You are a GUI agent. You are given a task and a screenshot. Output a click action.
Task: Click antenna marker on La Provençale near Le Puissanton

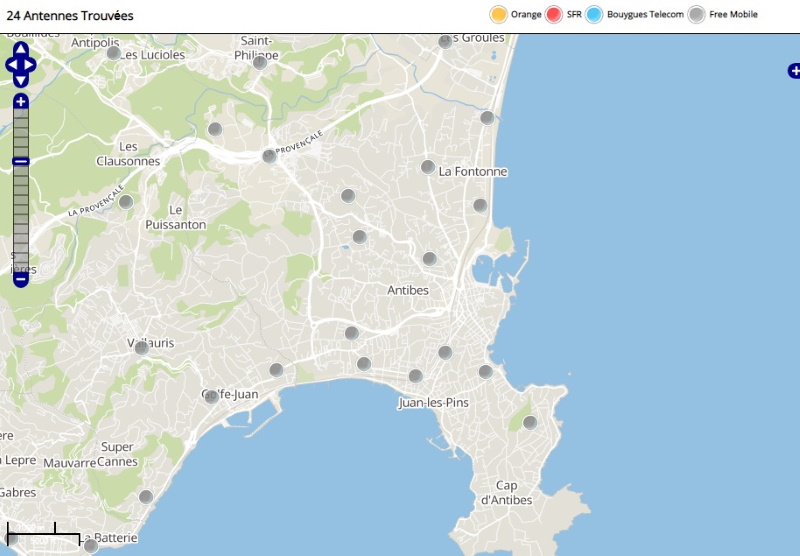[x=126, y=202]
